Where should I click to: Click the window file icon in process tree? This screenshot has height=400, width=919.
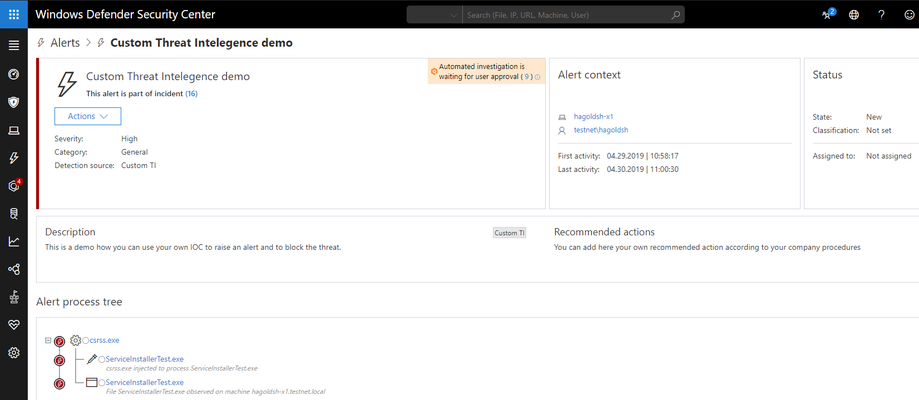[91, 382]
